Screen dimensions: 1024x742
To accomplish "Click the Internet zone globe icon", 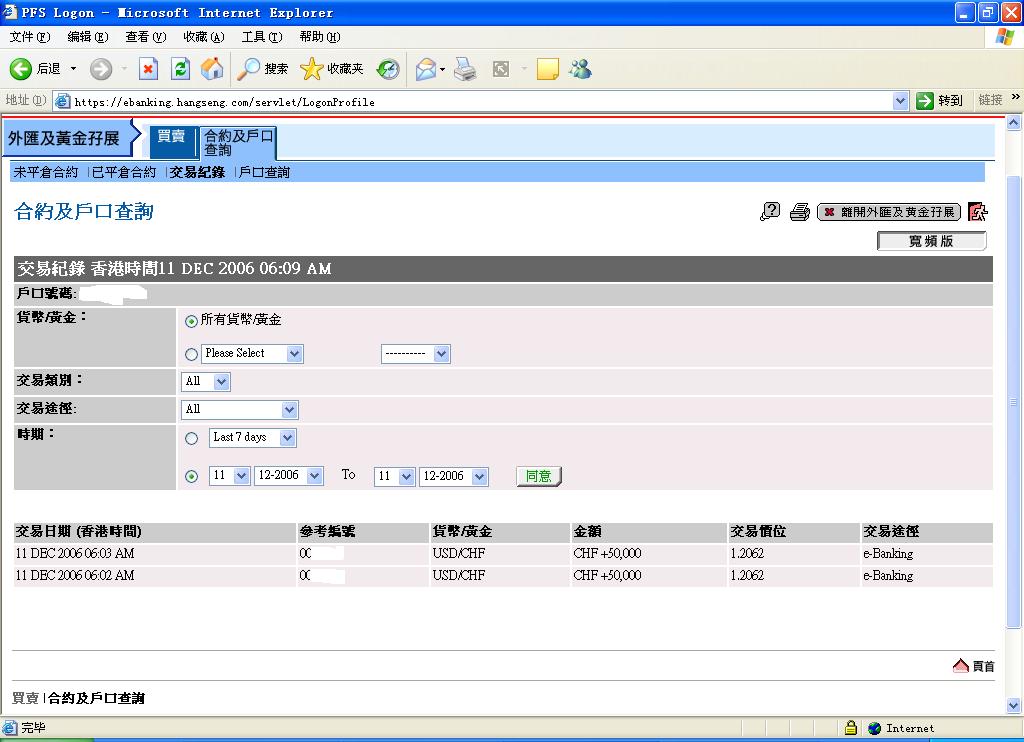I will point(875,728).
